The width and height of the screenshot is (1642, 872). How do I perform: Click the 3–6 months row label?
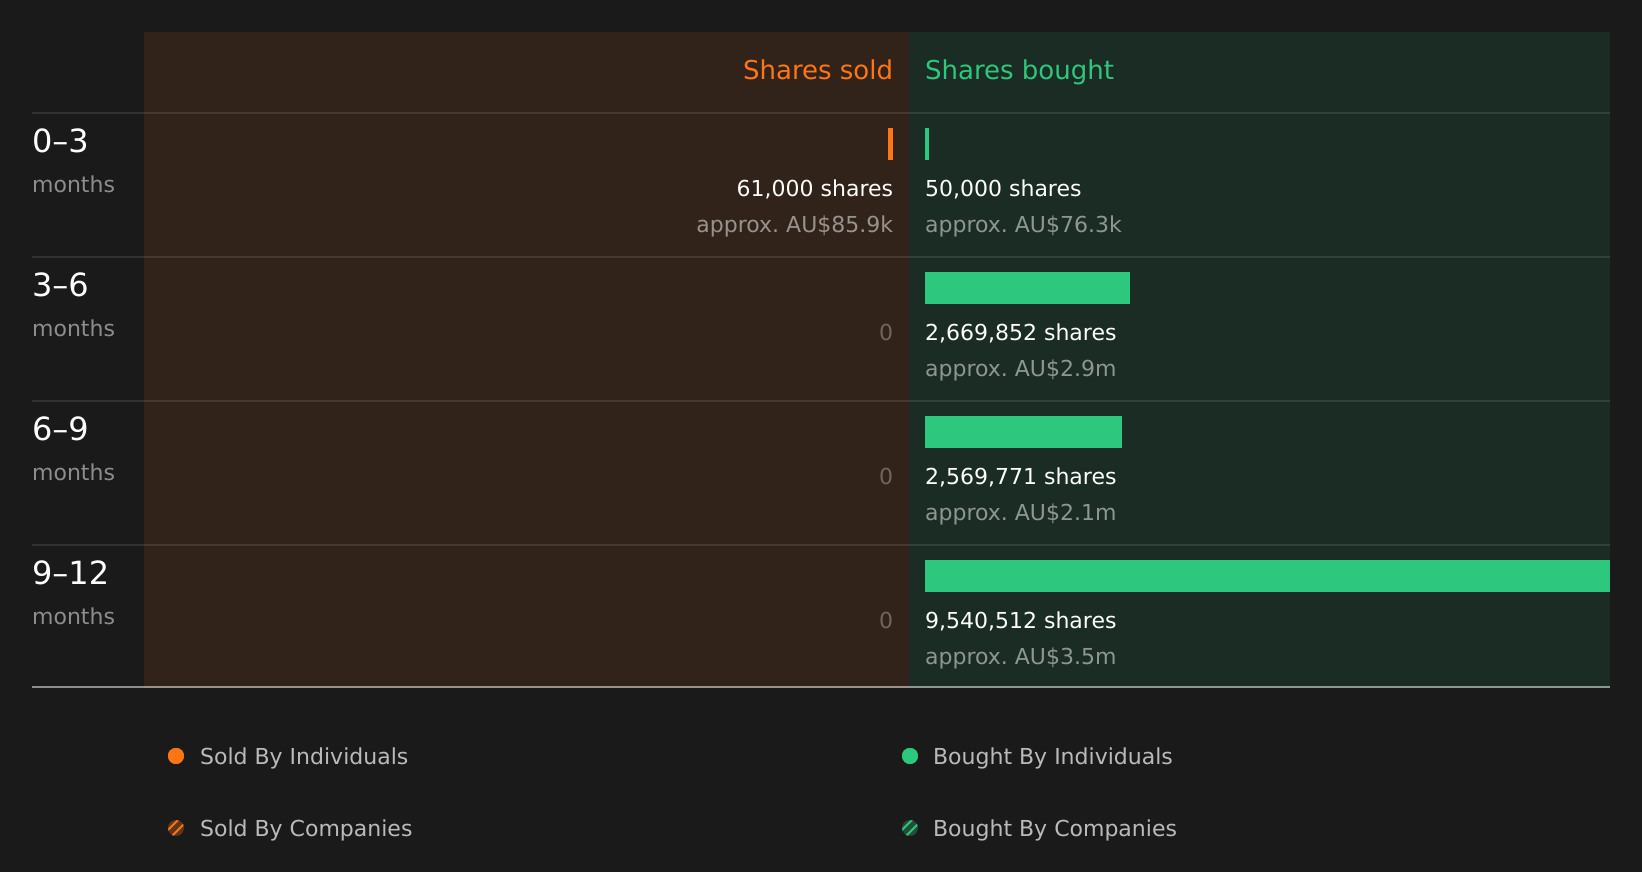(73, 305)
